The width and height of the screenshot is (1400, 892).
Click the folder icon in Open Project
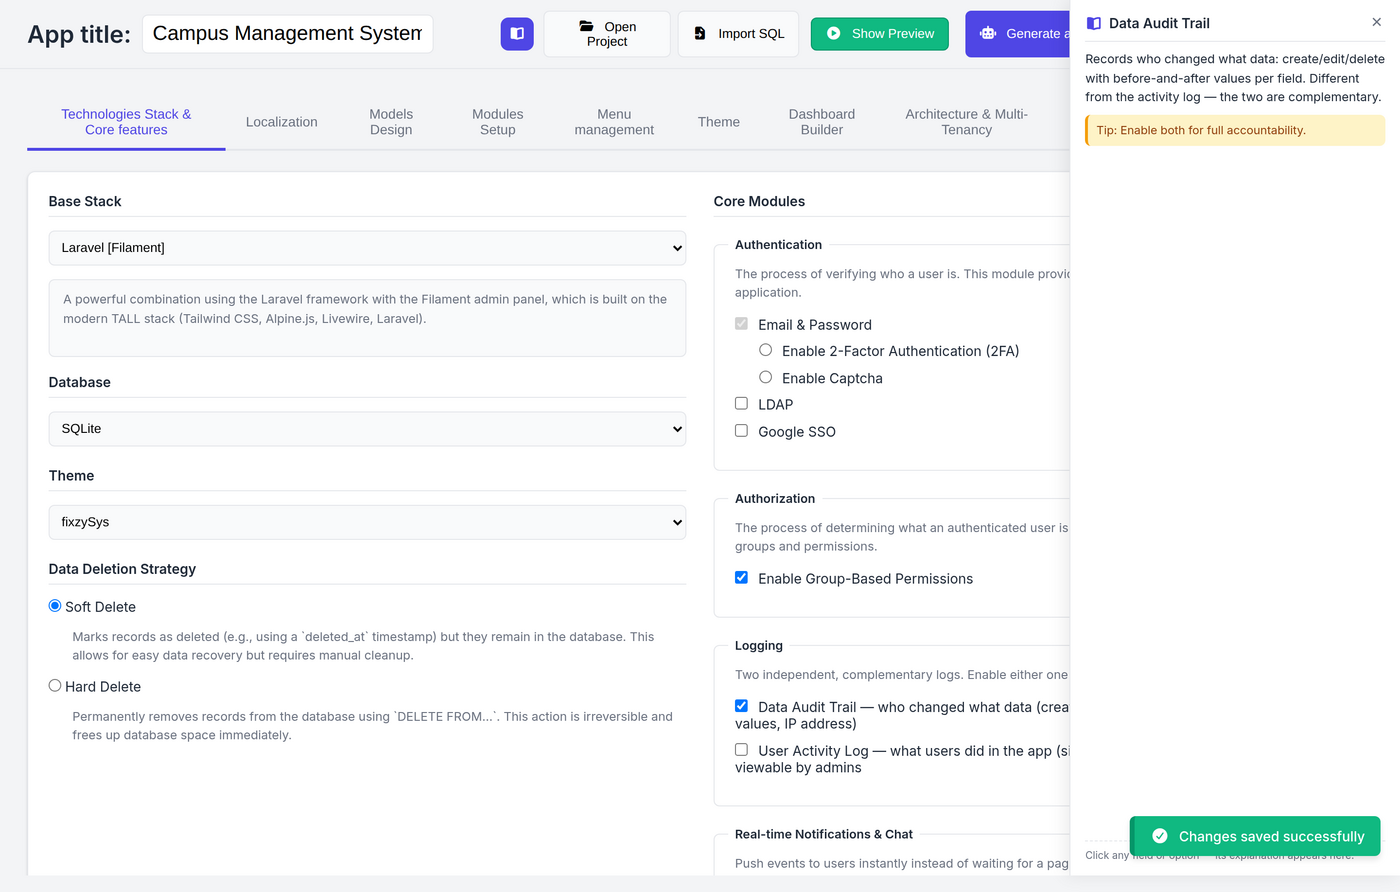click(587, 26)
